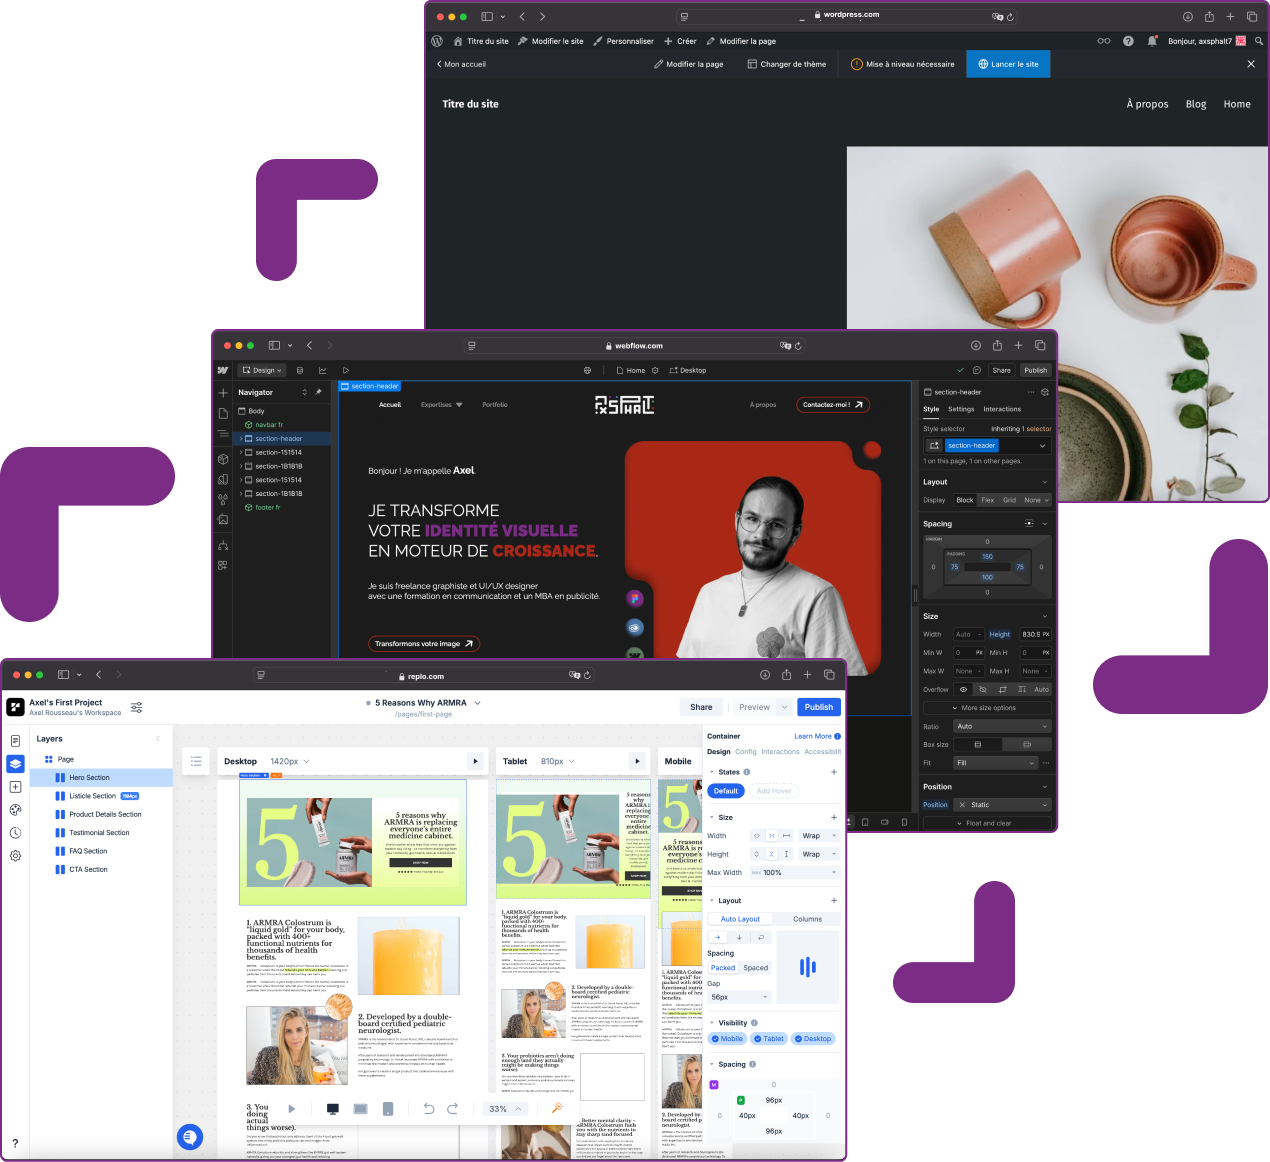Toggle Mobile visibility in Replo
This screenshot has height=1162, width=1270.
coord(727,1039)
